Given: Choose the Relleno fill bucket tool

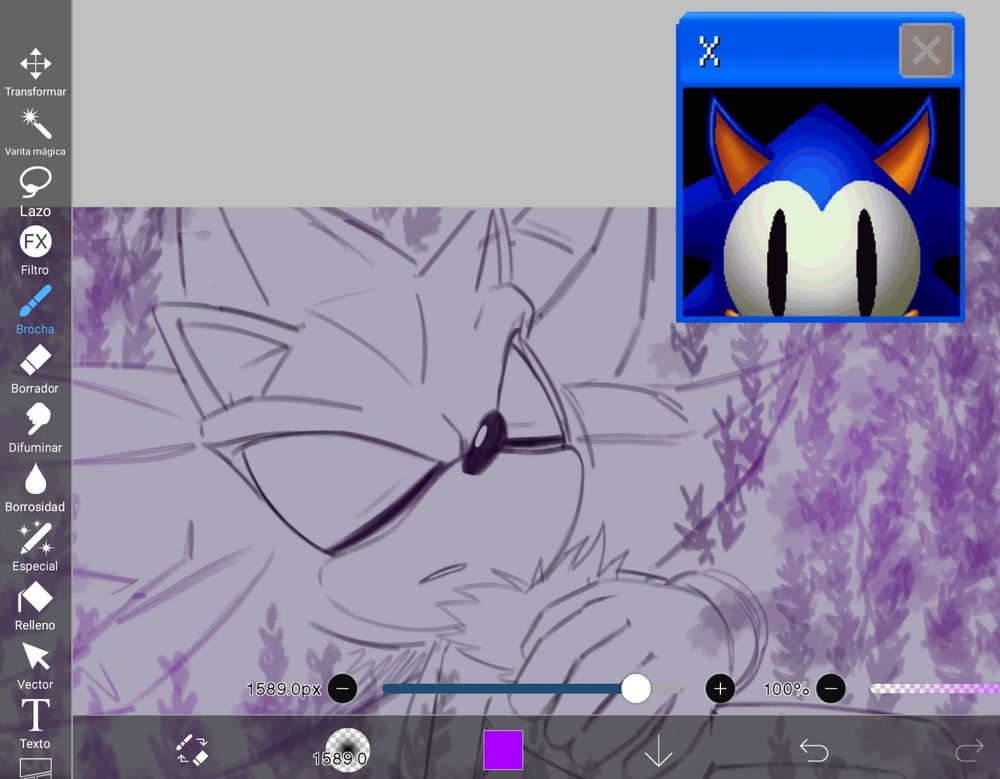Looking at the screenshot, I should pyautogui.click(x=36, y=606).
